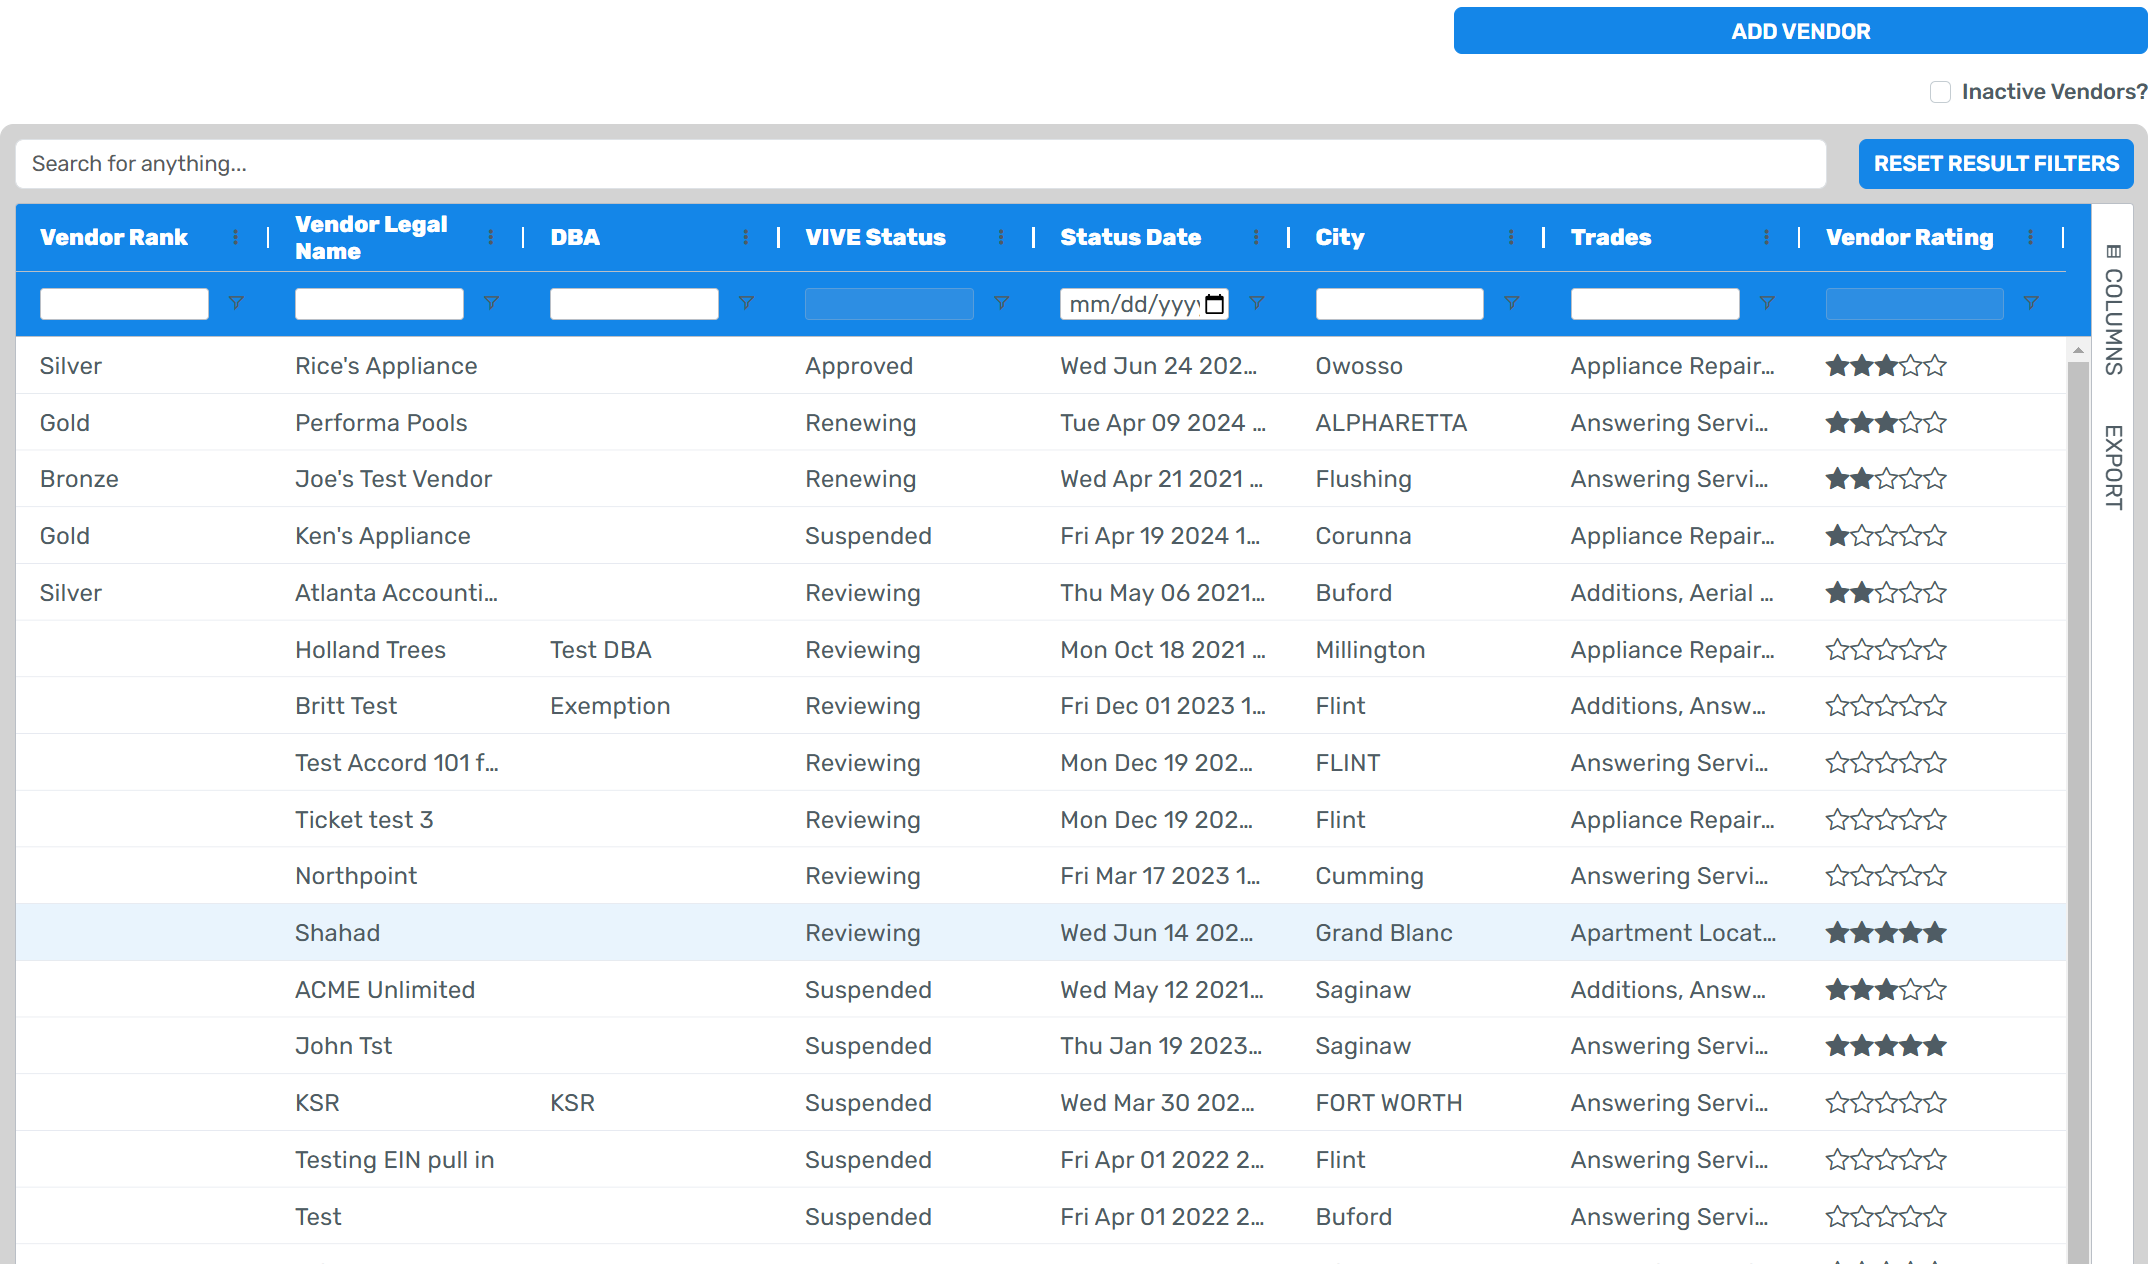2149x1264 pixels.
Task: Open the VIVE Status filter dropdown
Action: coord(889,304)
